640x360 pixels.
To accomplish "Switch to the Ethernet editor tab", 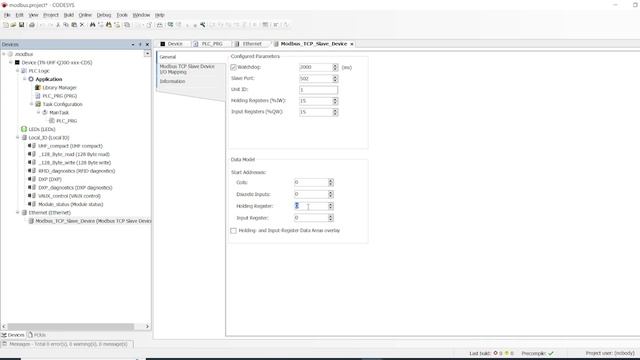I will coord(248,44).
